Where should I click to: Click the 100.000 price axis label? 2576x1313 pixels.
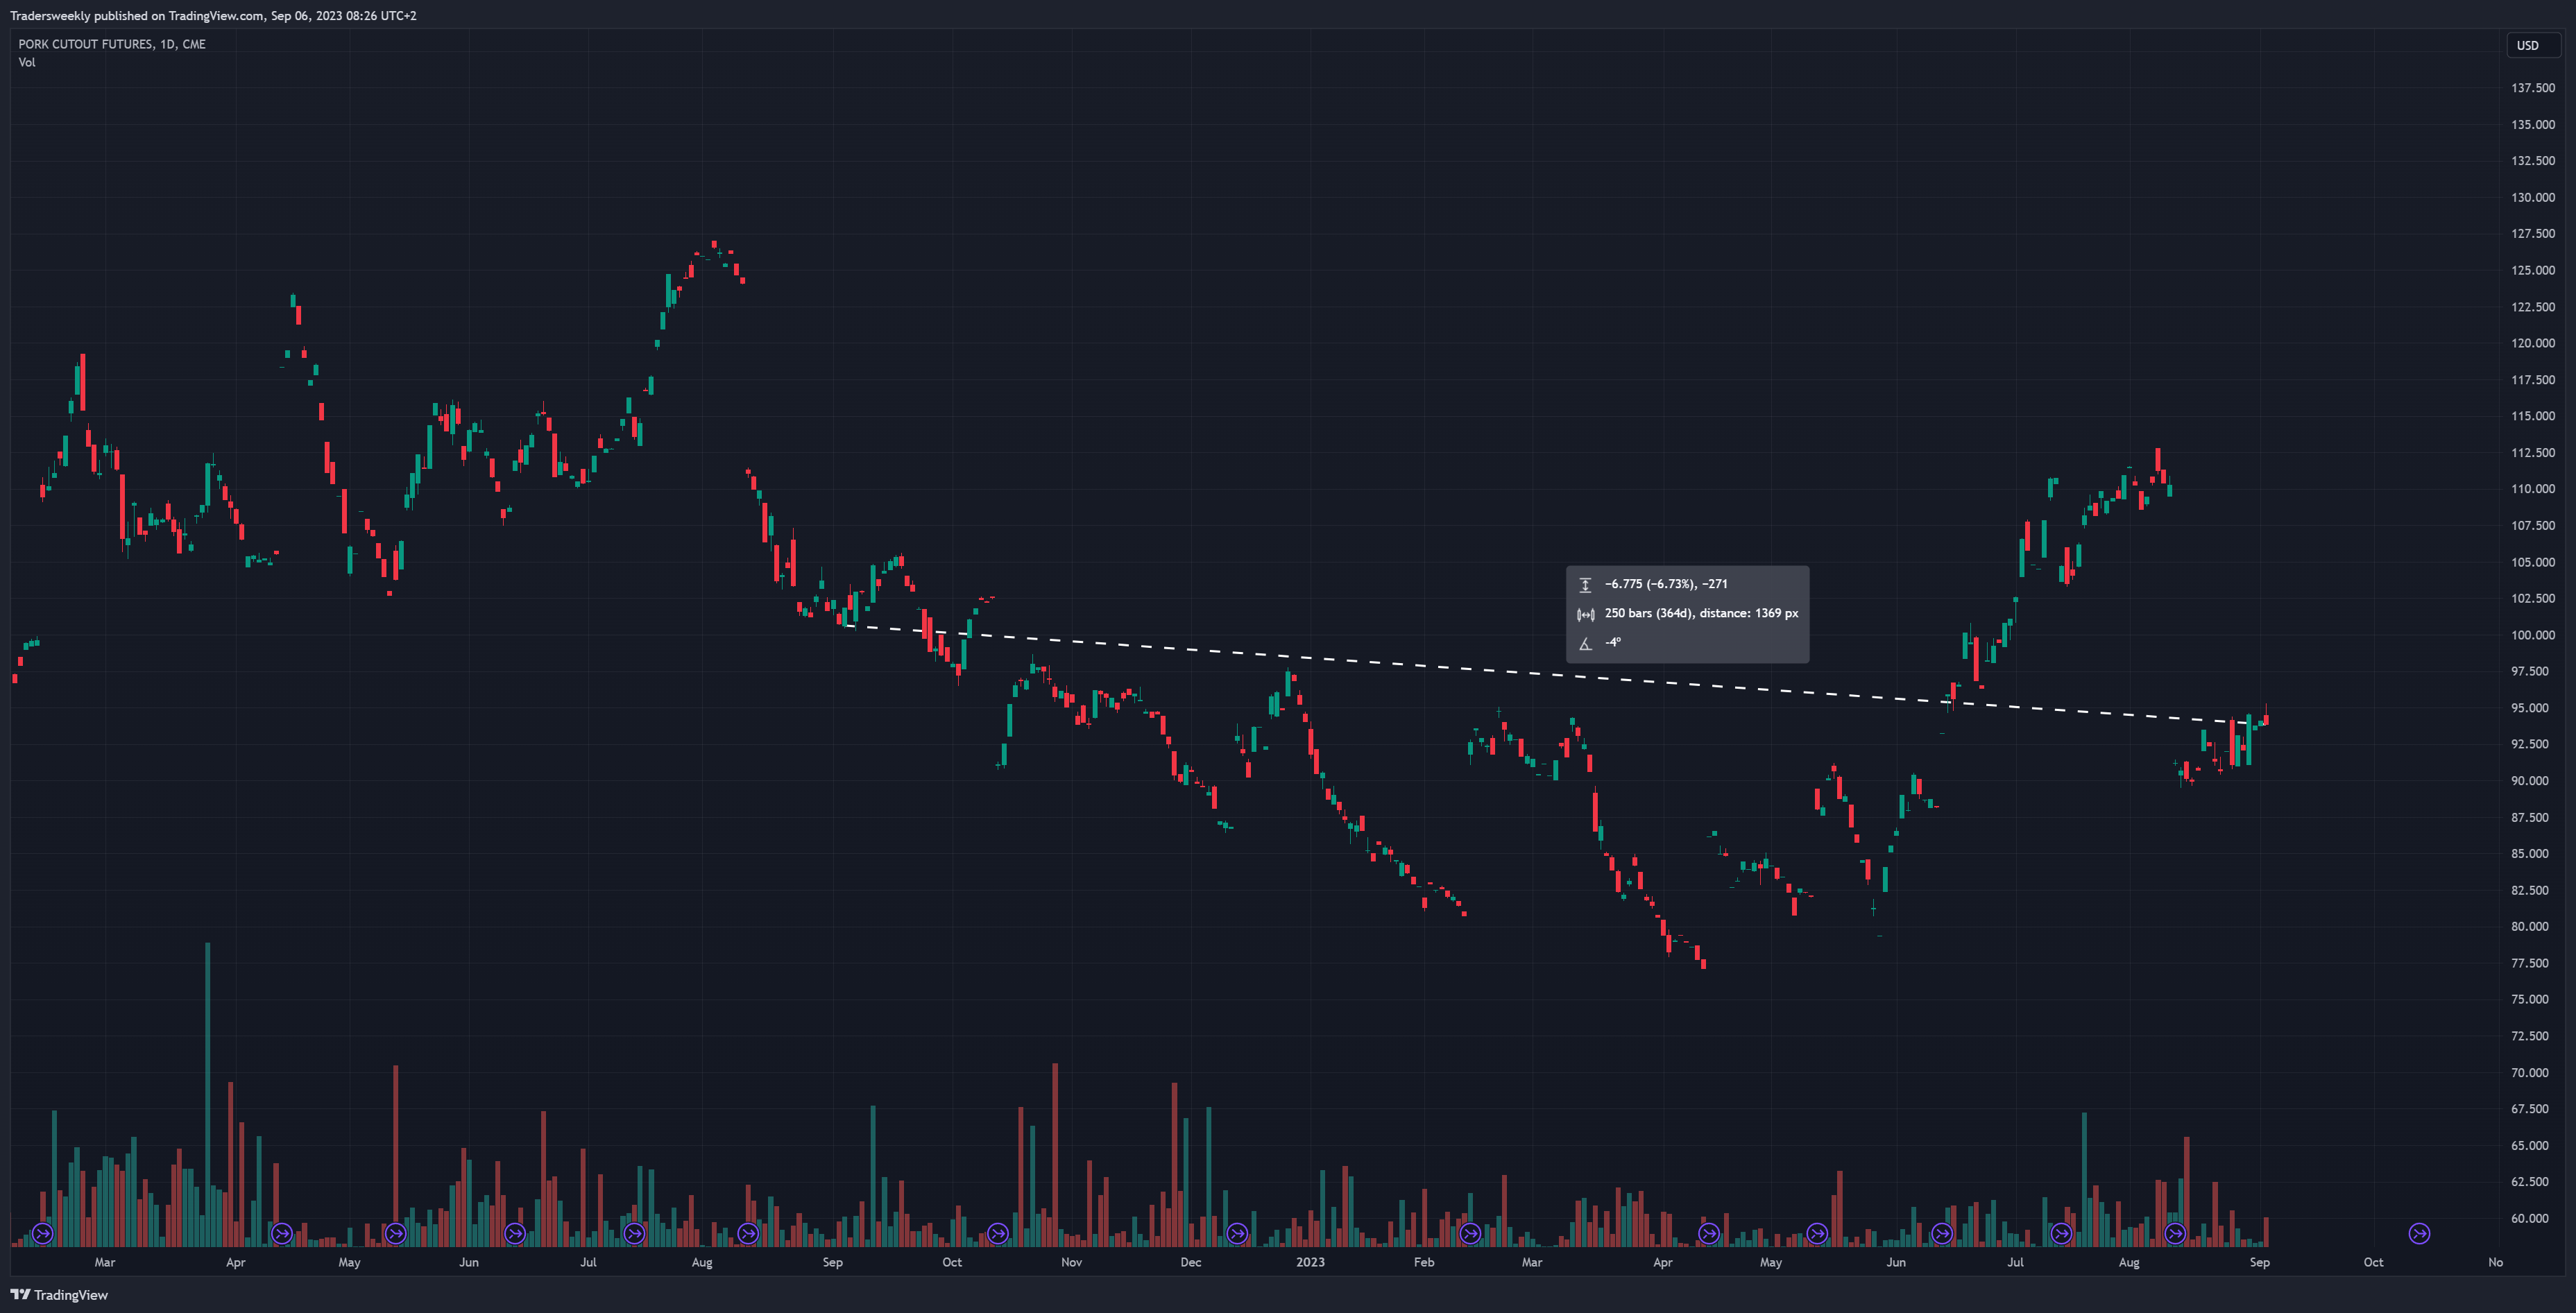click(x=2532, y=635)
